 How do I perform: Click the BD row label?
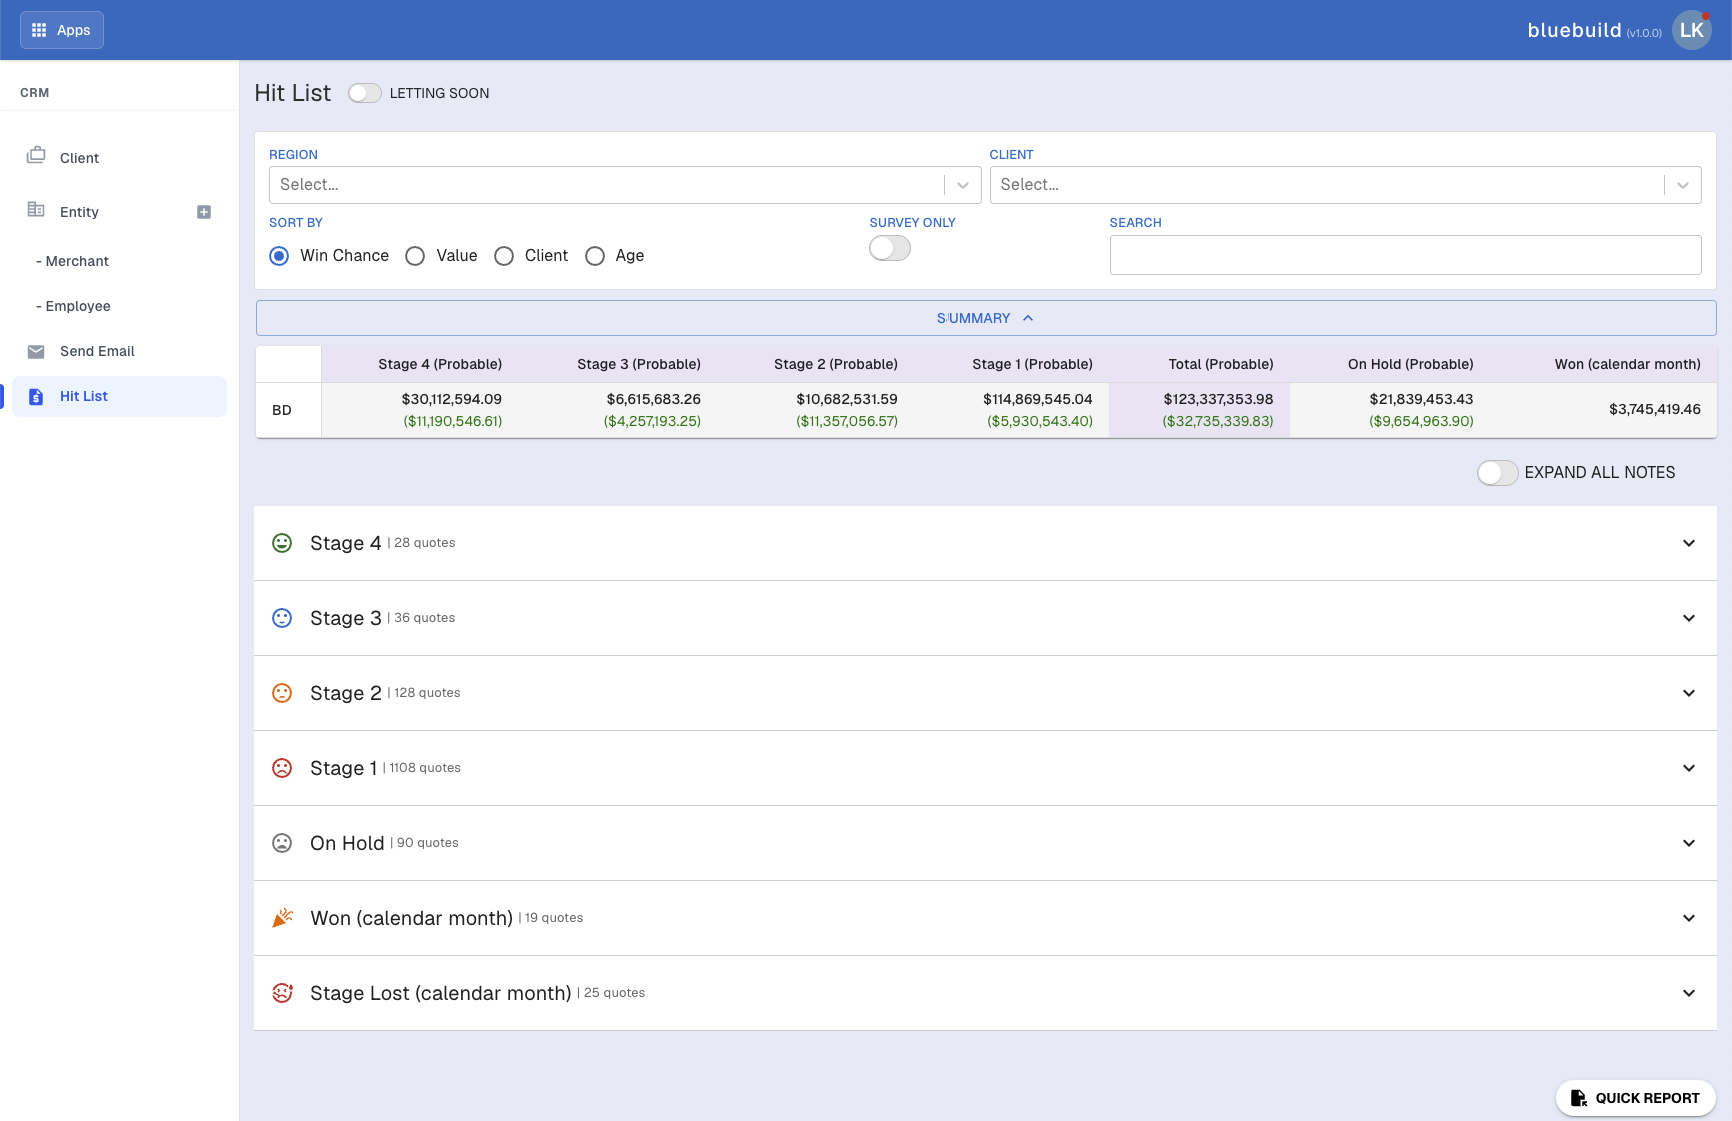click(282, 410)
